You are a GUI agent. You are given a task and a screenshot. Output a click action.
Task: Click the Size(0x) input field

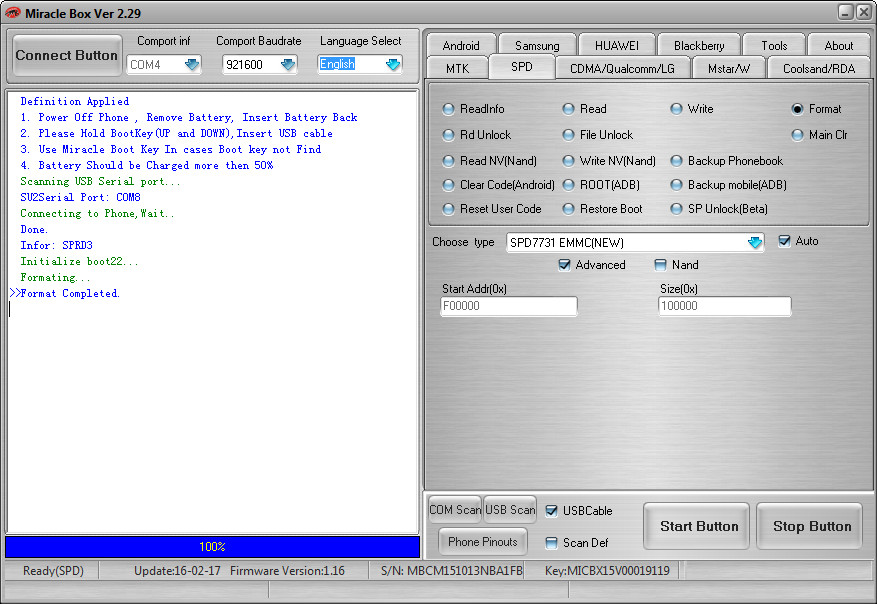[724, 306]
